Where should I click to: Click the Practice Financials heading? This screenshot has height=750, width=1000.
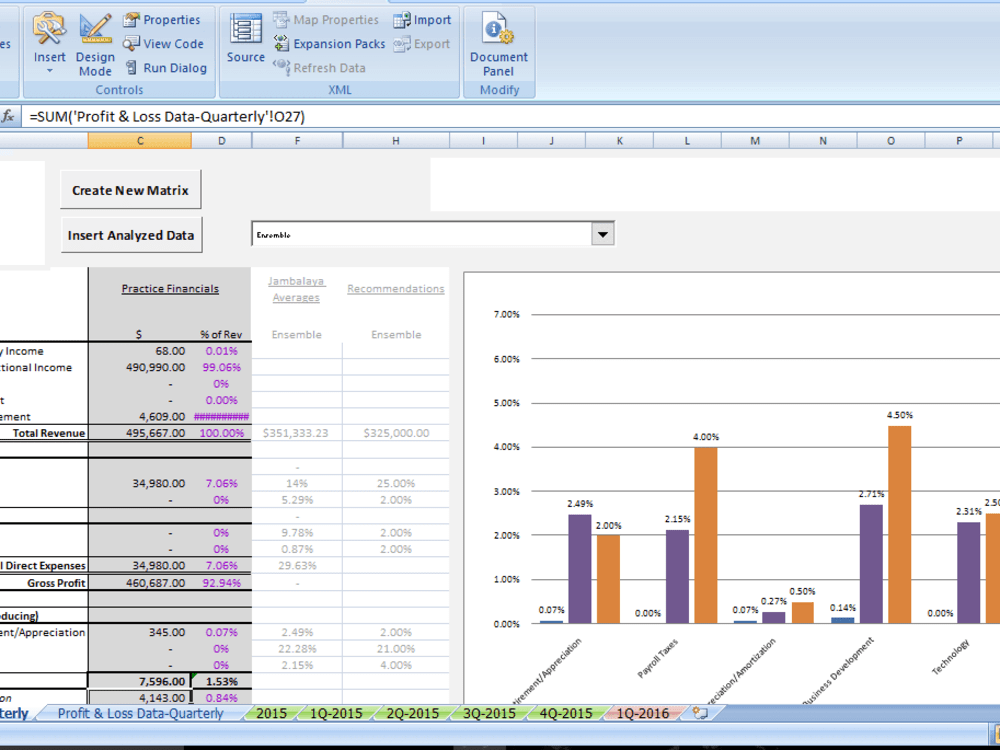coord(170,288)
